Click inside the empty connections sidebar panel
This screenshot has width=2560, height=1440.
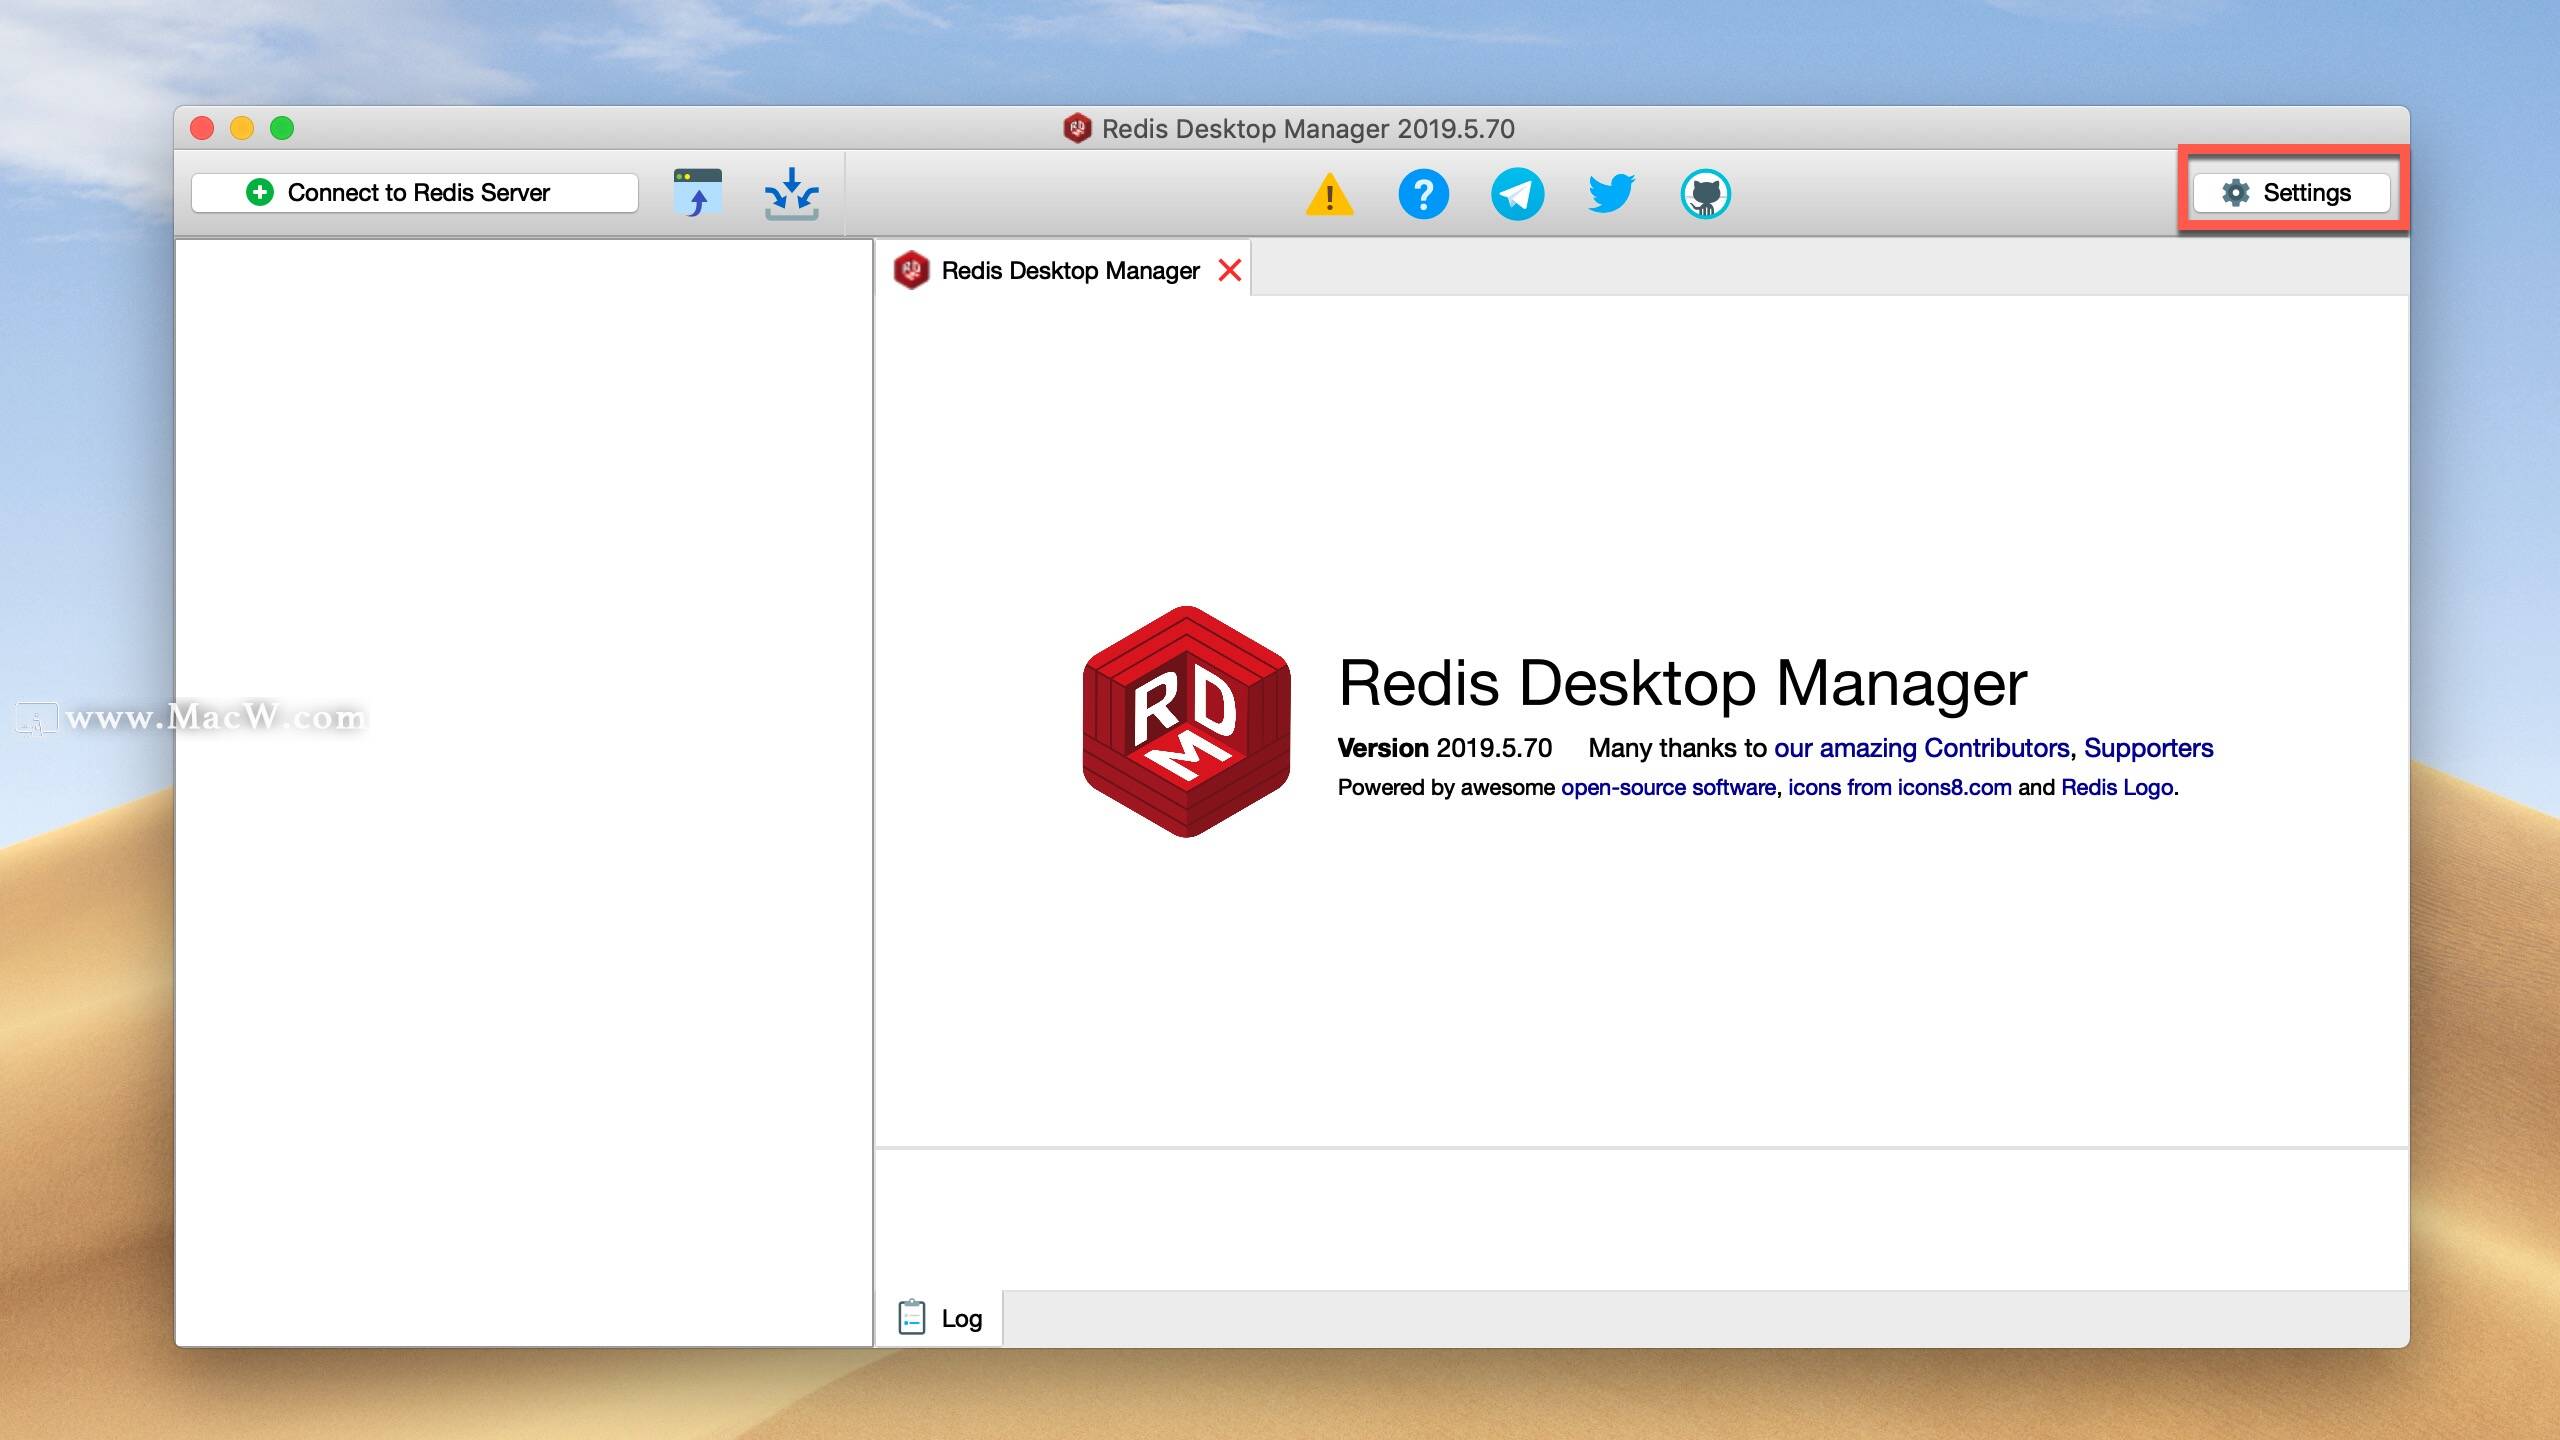click(x=525, y=790)
